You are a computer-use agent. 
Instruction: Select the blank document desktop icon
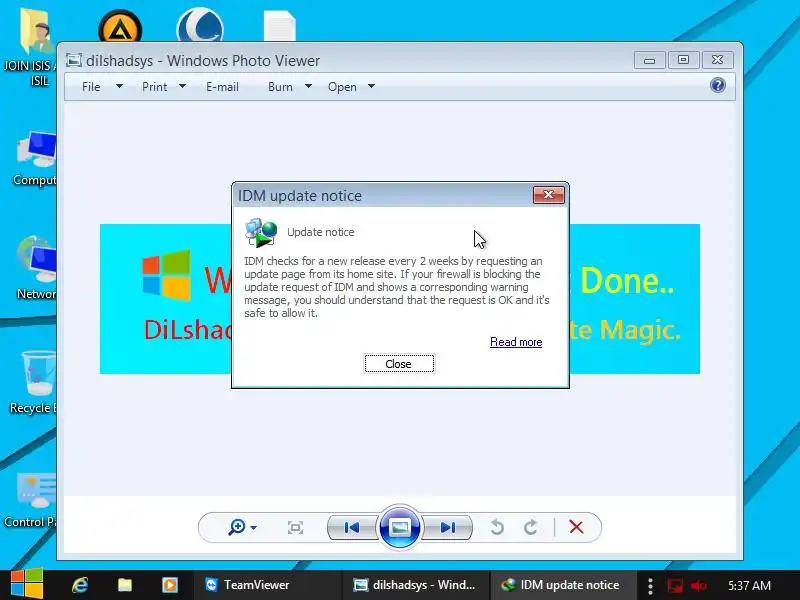(280, 26)
